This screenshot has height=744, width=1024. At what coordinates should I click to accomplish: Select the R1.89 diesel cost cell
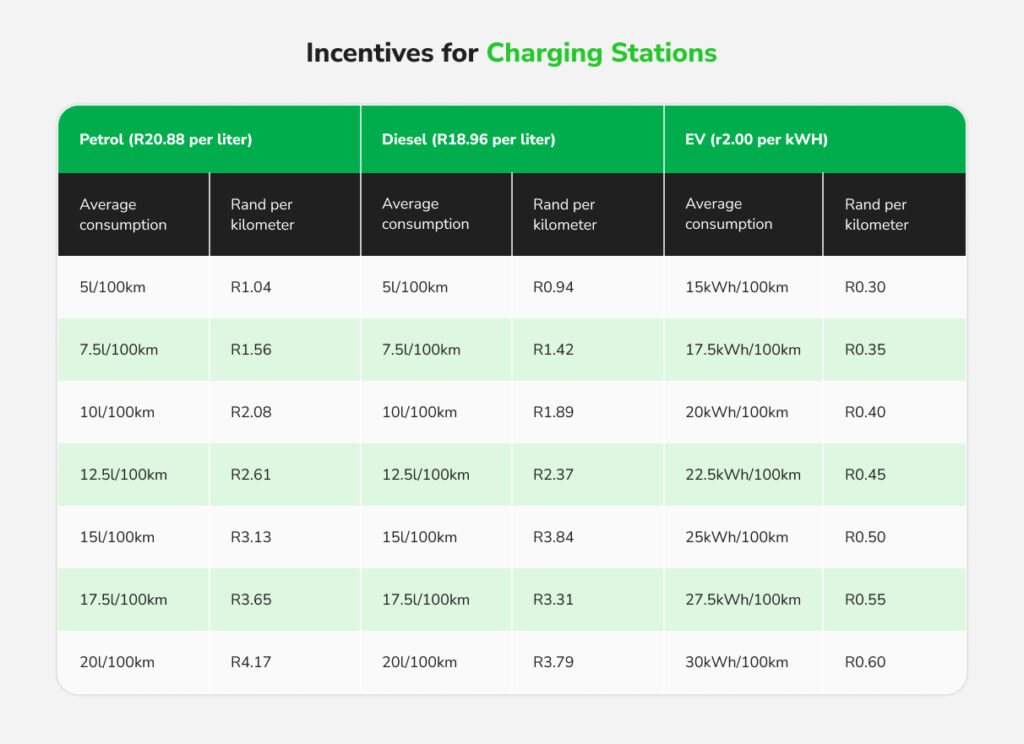click(x=554, y=412)
